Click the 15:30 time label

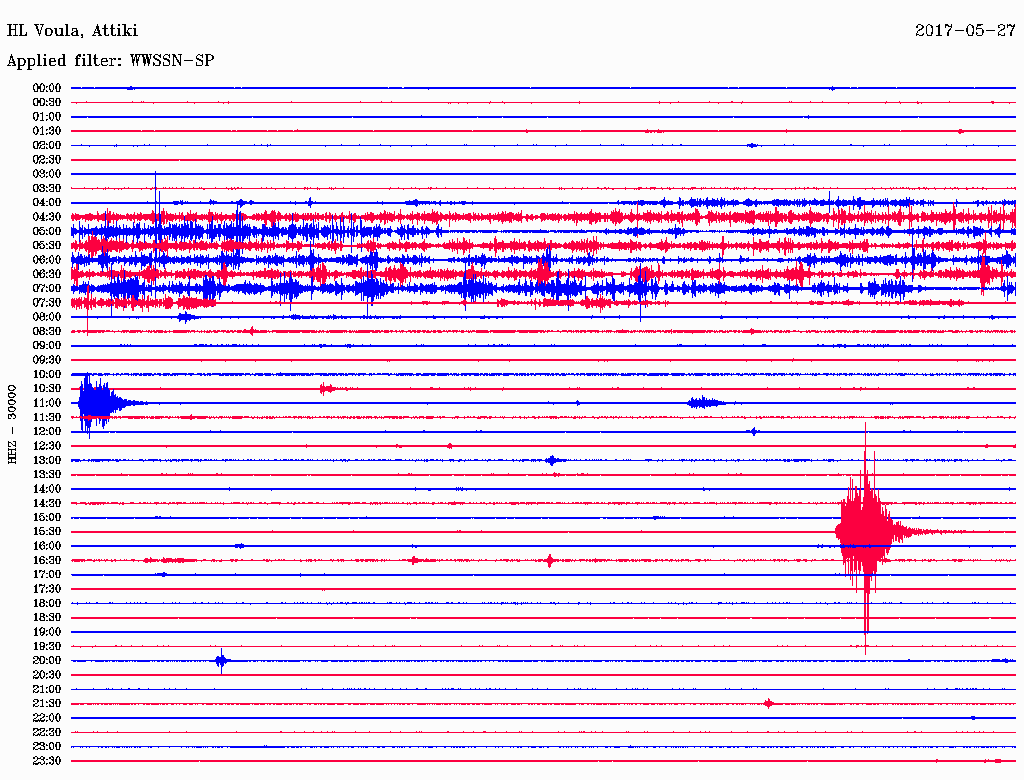coord(47,532)
